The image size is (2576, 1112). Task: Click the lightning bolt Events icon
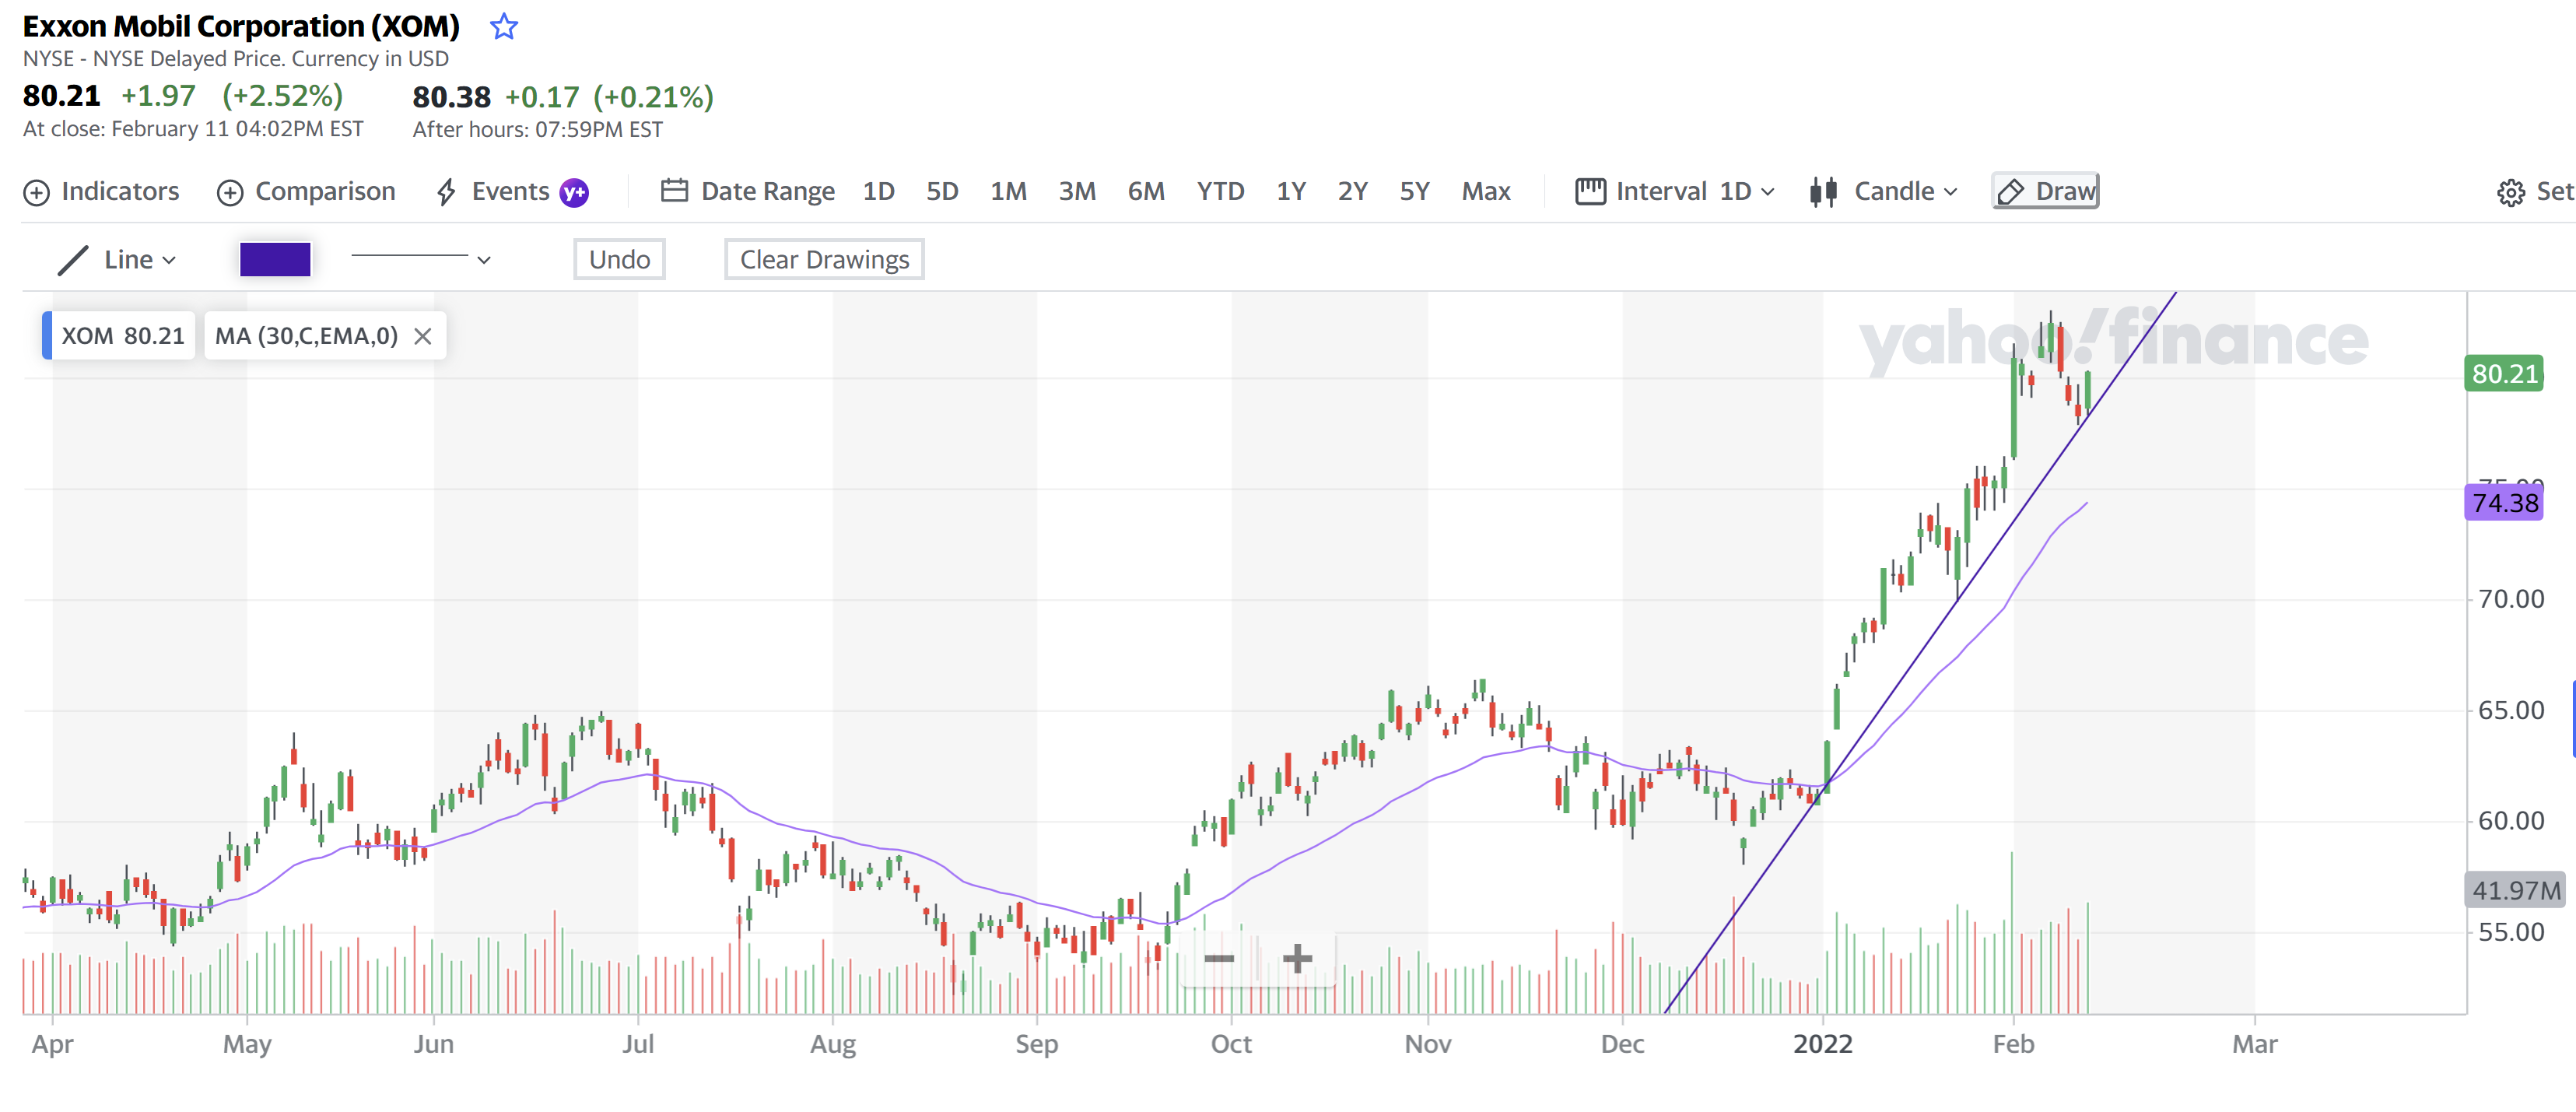[446, 192]
